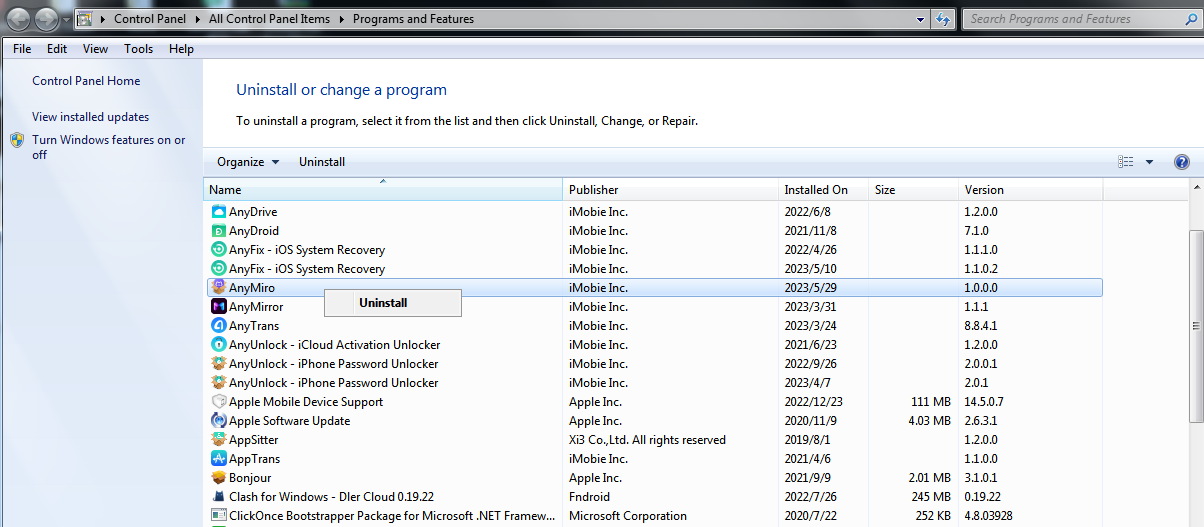Click the vertical scrollbar thumb

click(x=1196, y=326)
